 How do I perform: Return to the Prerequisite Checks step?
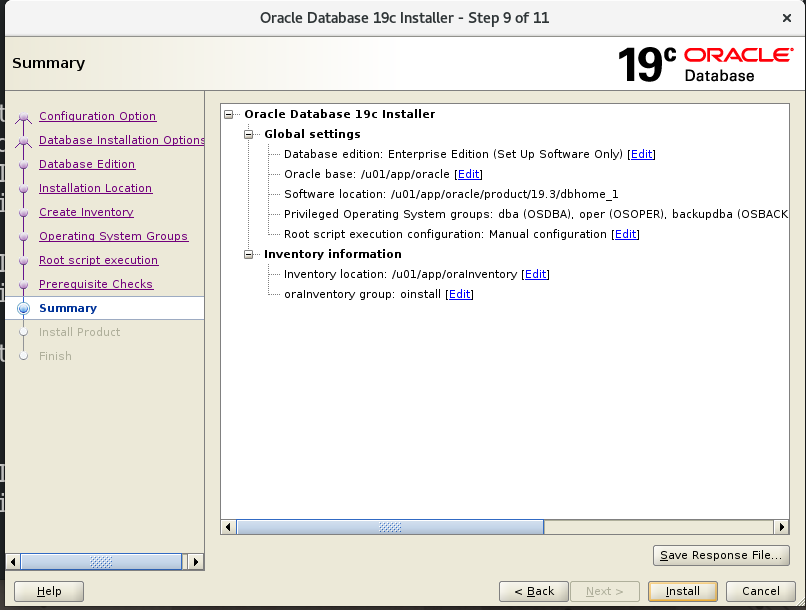pyautogui.click(x=96, y=284)
